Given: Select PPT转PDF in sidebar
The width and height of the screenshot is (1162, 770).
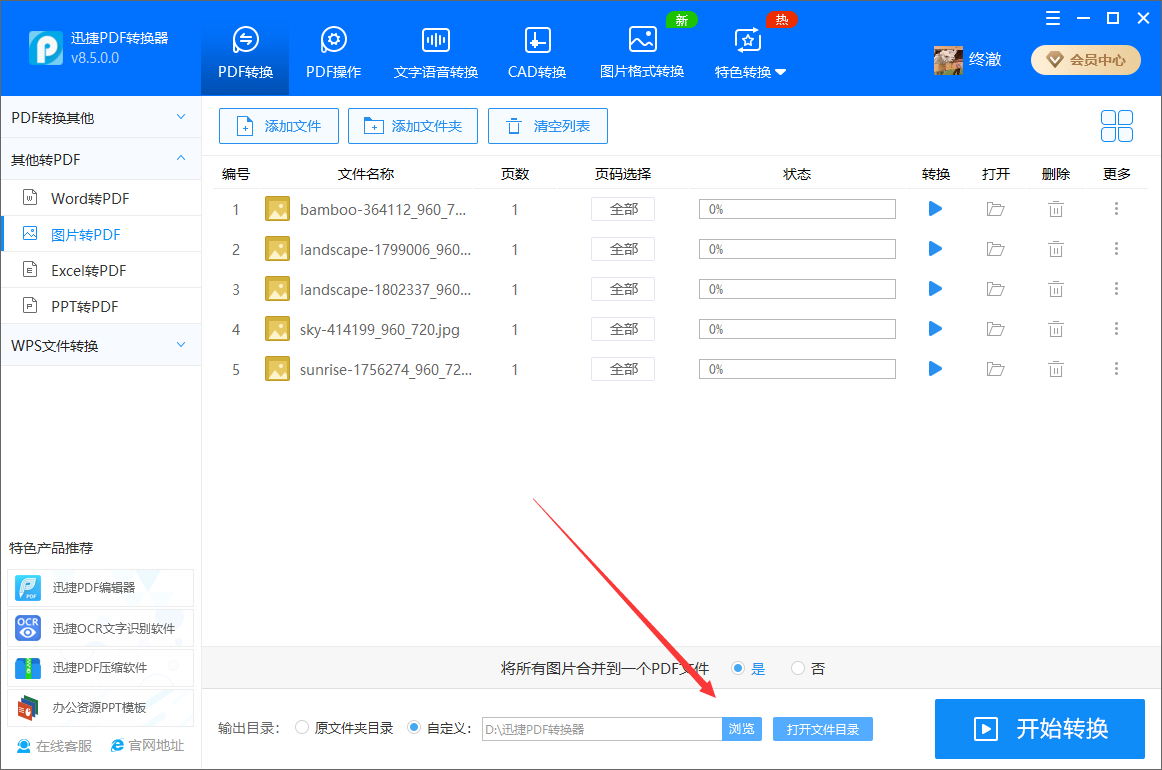Looking at the screenshot, I should (101, 306).
